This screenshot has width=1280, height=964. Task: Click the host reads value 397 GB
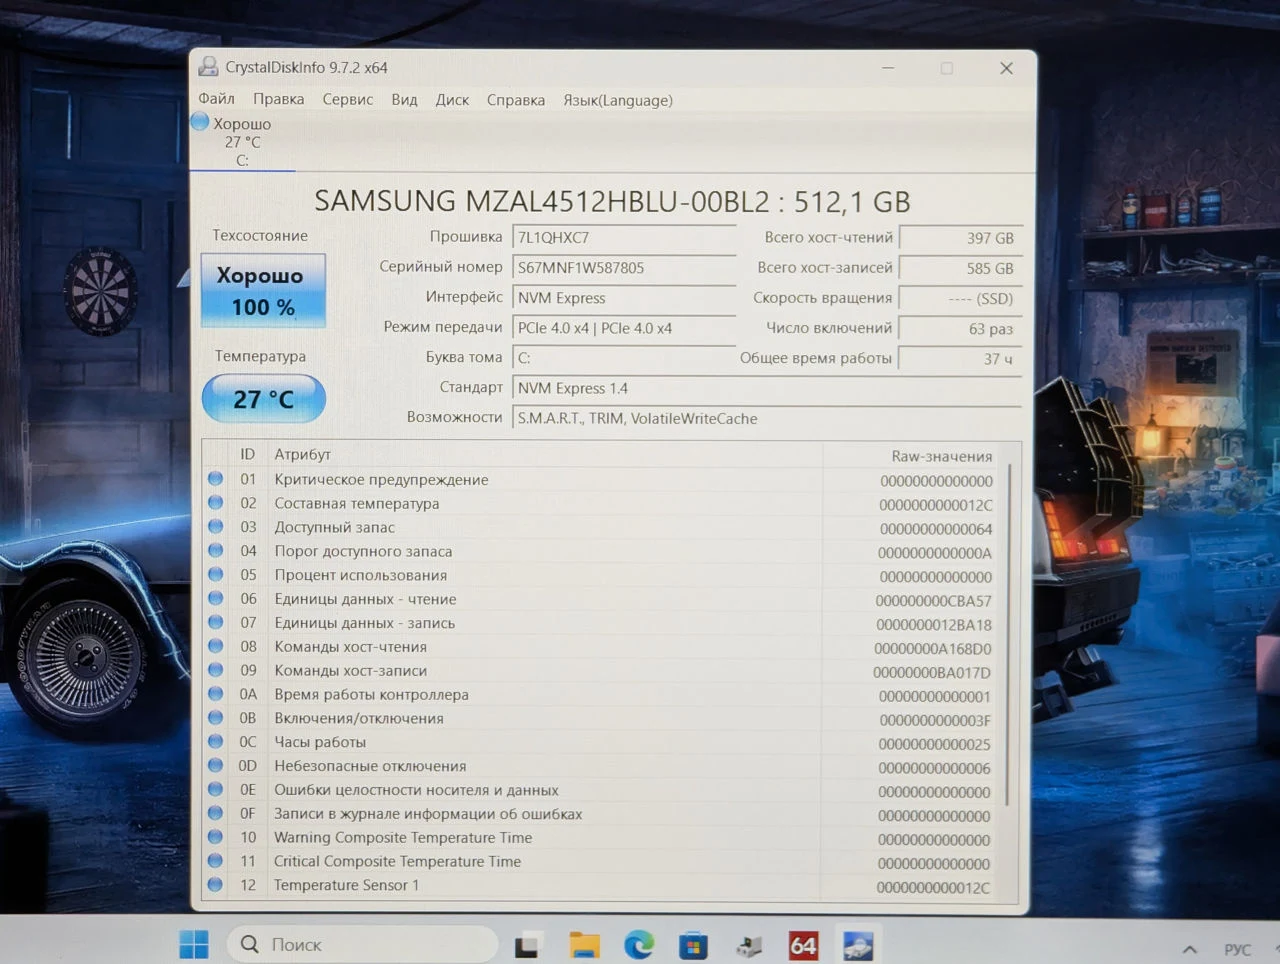point(960,238)
